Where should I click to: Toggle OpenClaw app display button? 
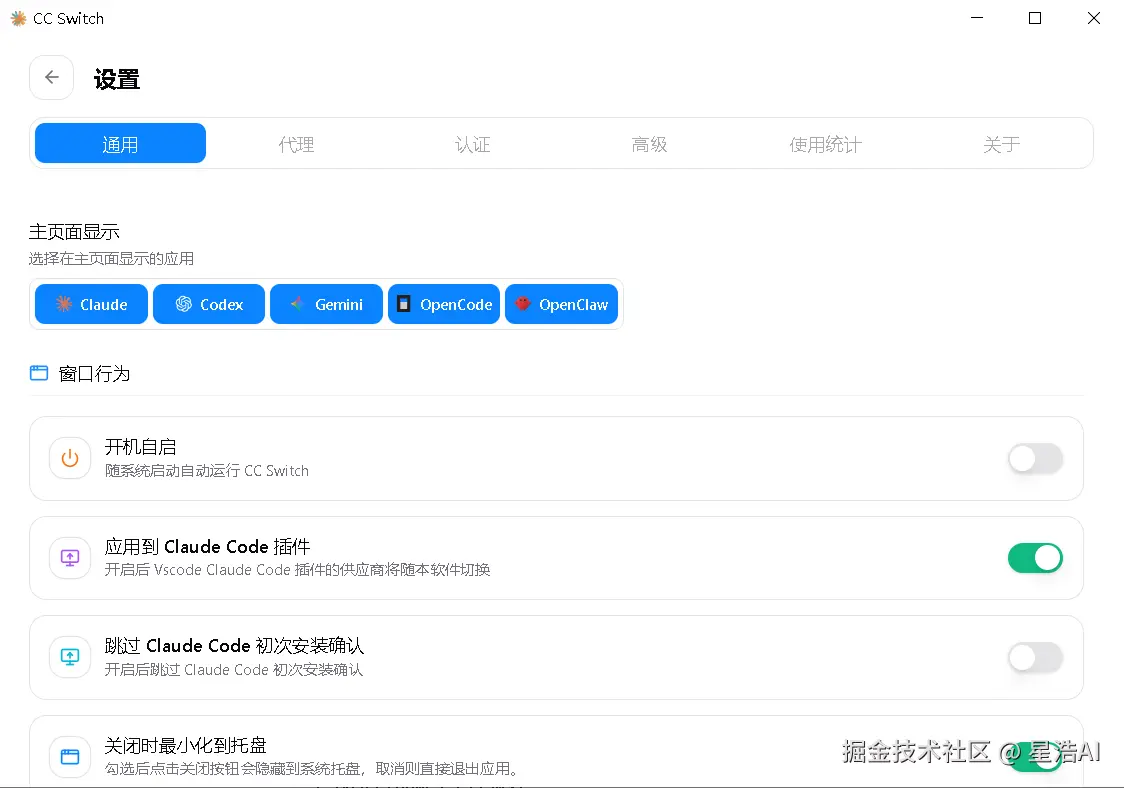pyautogui.click(x=561, y=304)
